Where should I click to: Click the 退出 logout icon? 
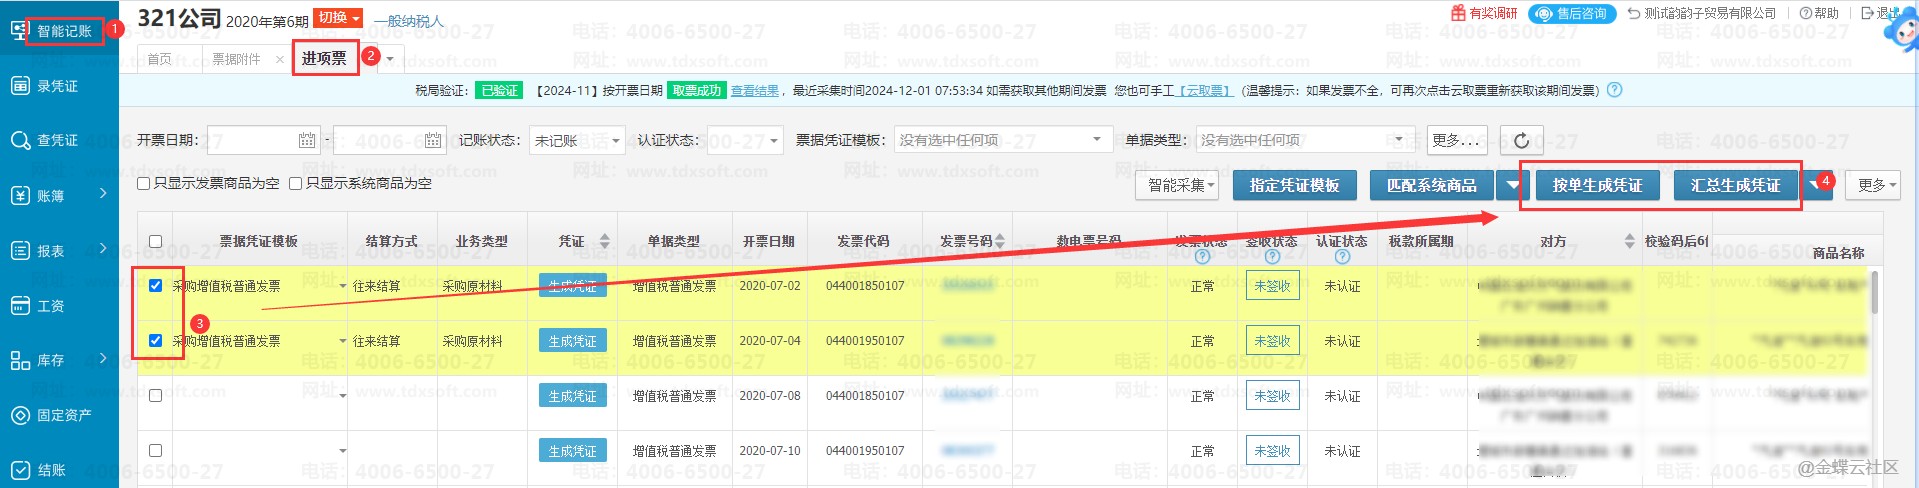(x=1867, y=13)
